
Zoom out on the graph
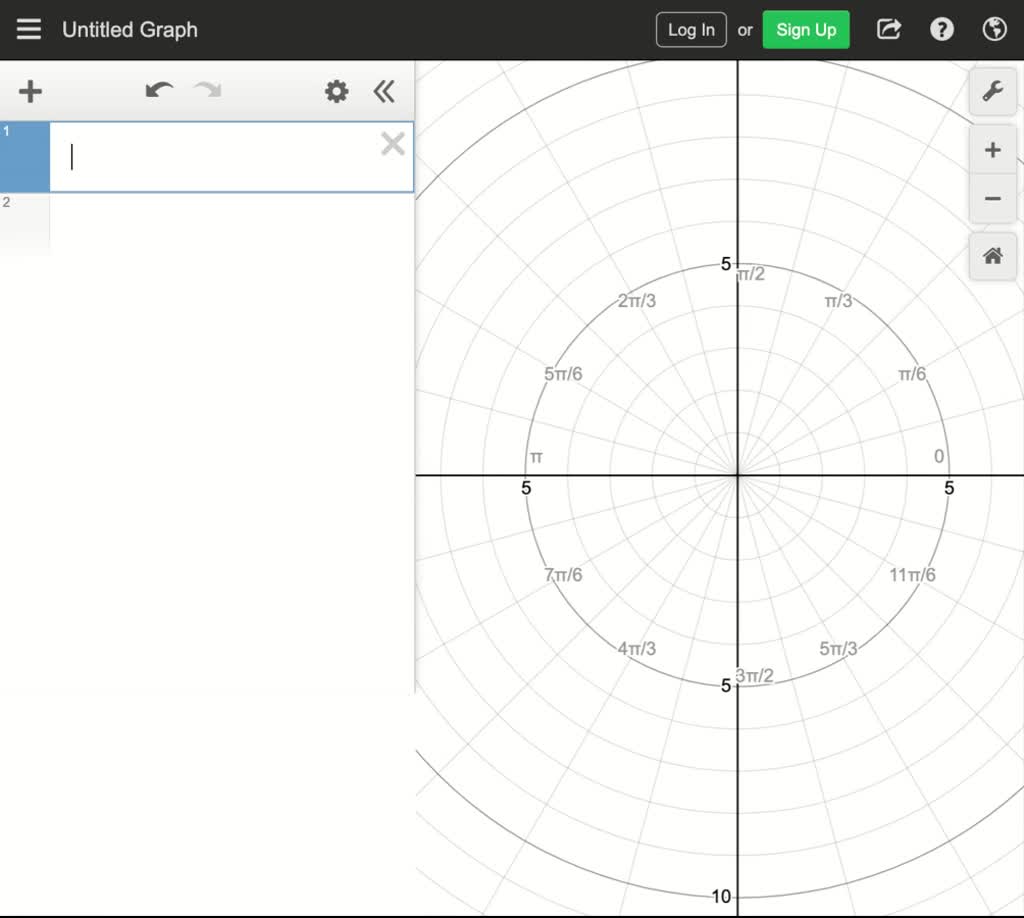coord(992,198)
